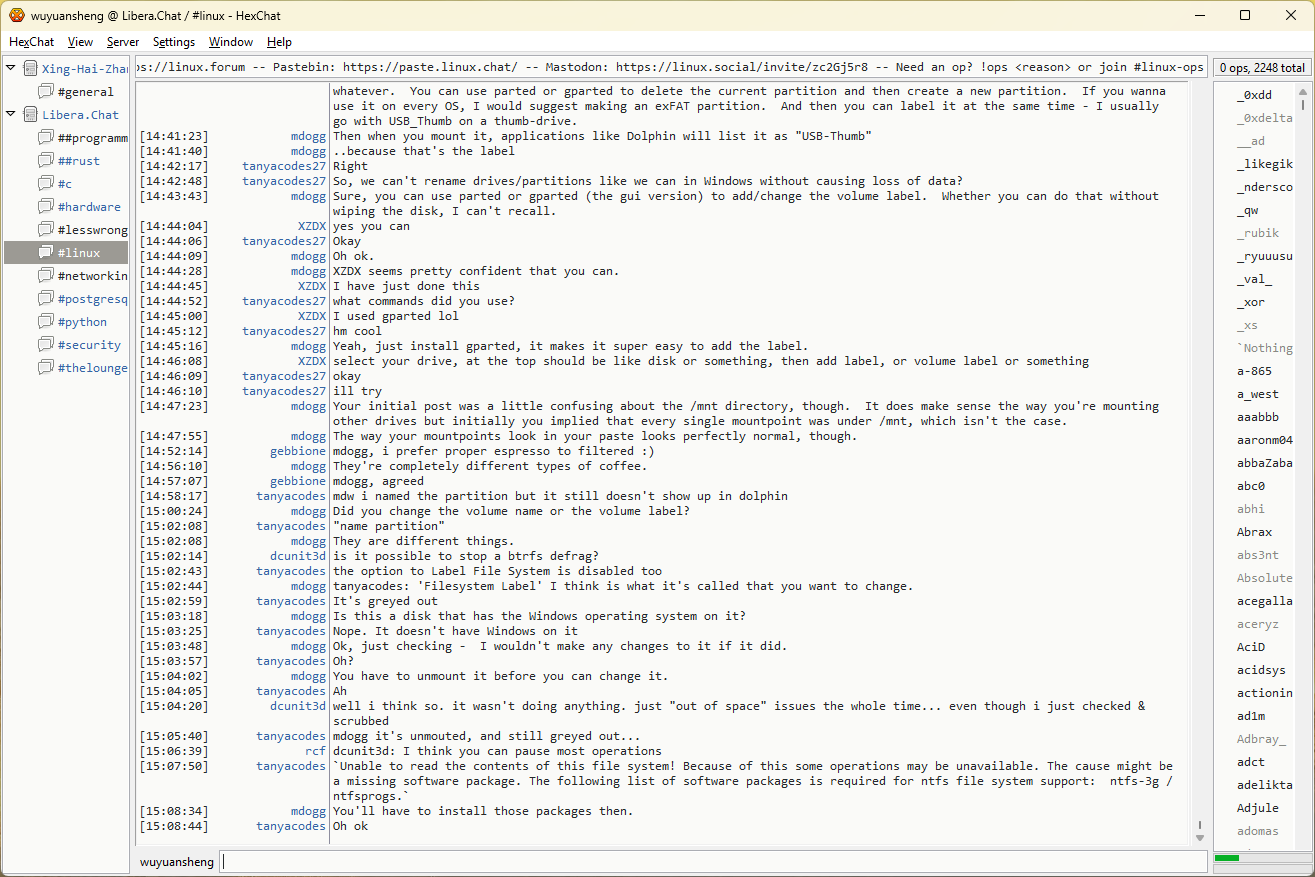Click the #rust channel icon

(x=46, y=161)
